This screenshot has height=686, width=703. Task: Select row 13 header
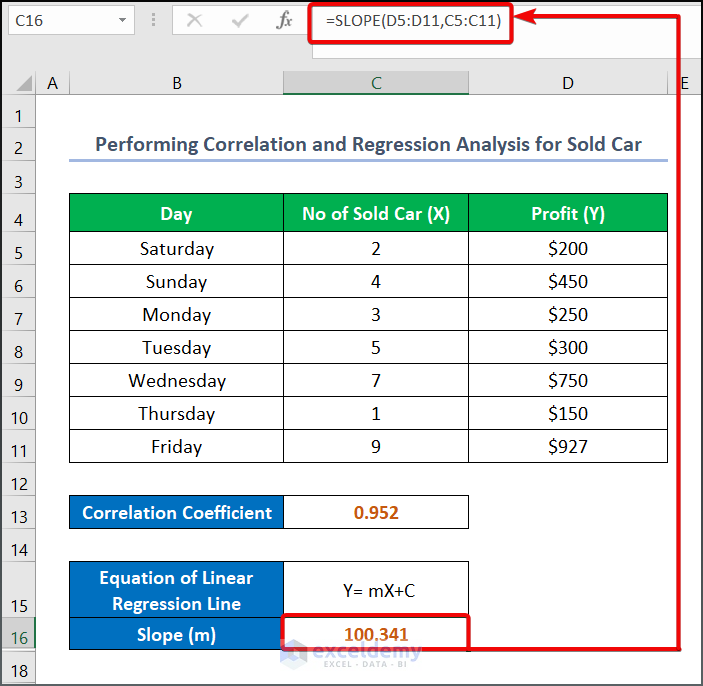[18, 513]
